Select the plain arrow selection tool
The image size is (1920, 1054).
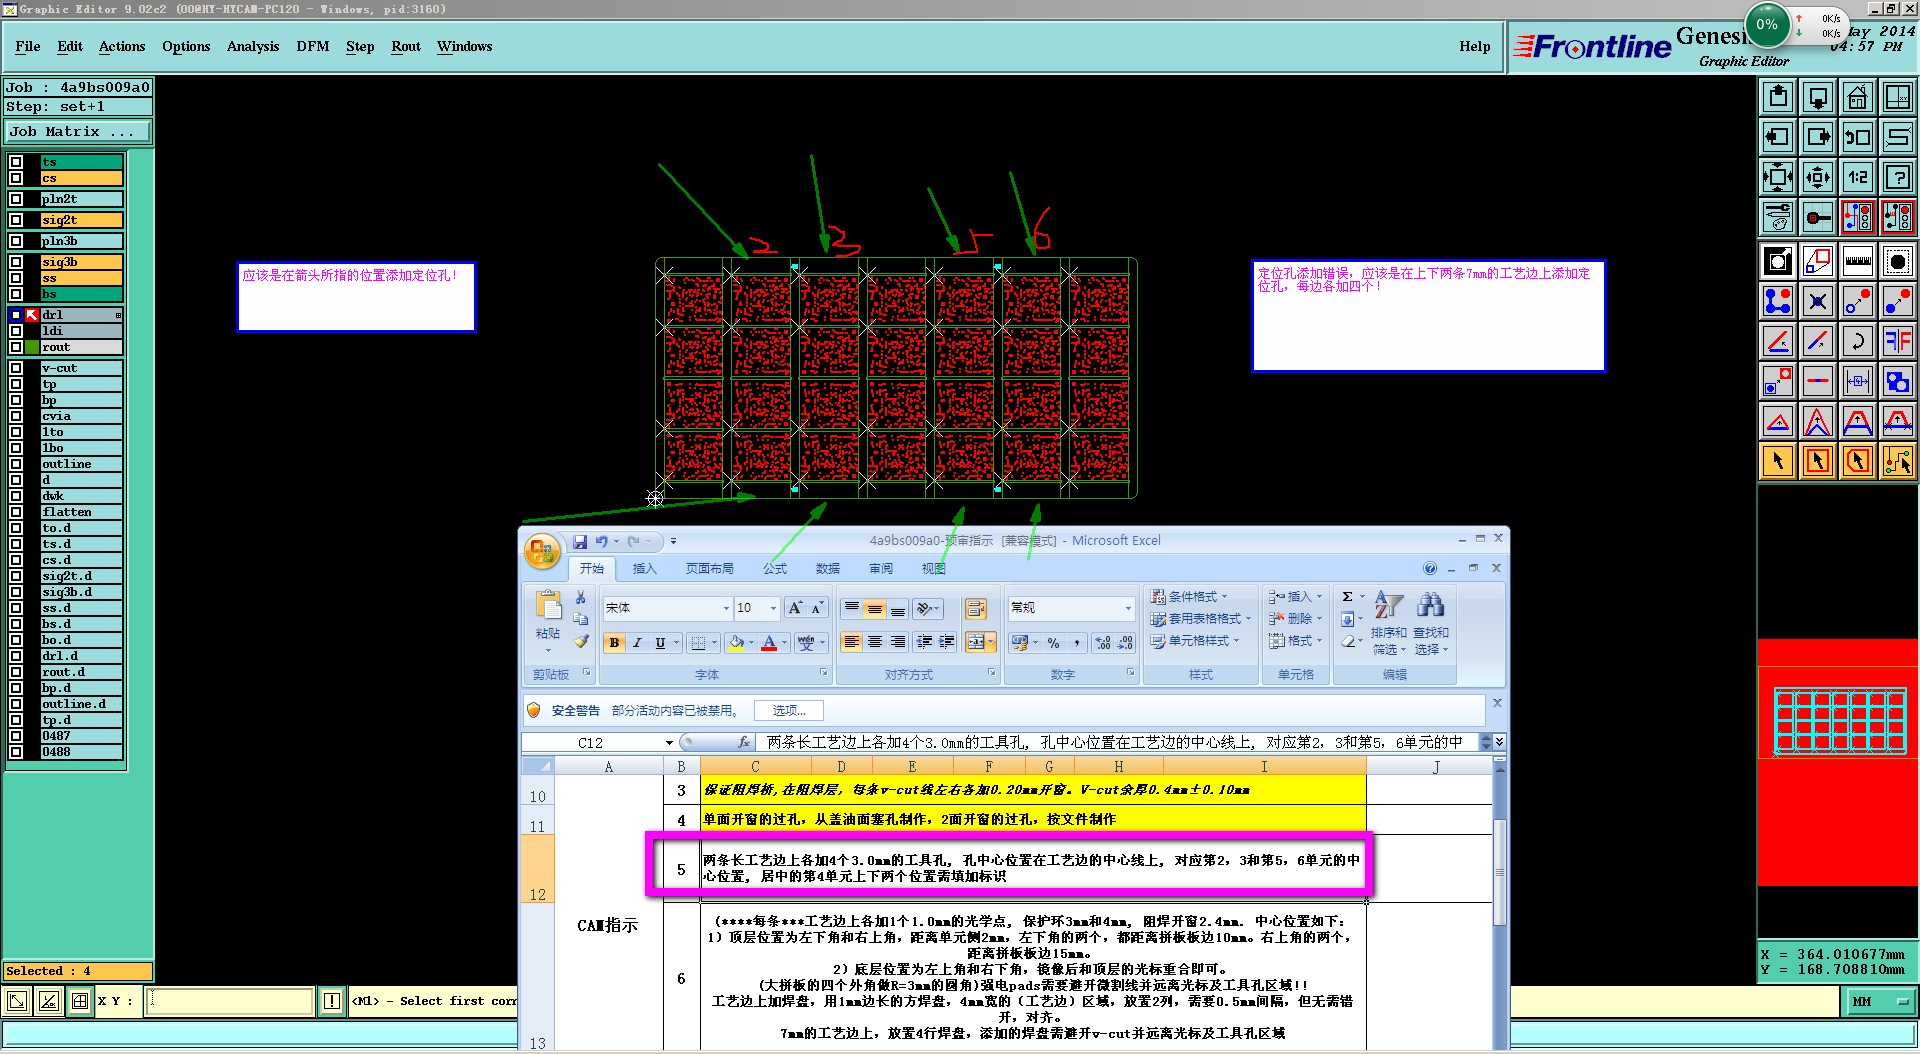[x=1778, y=461]
